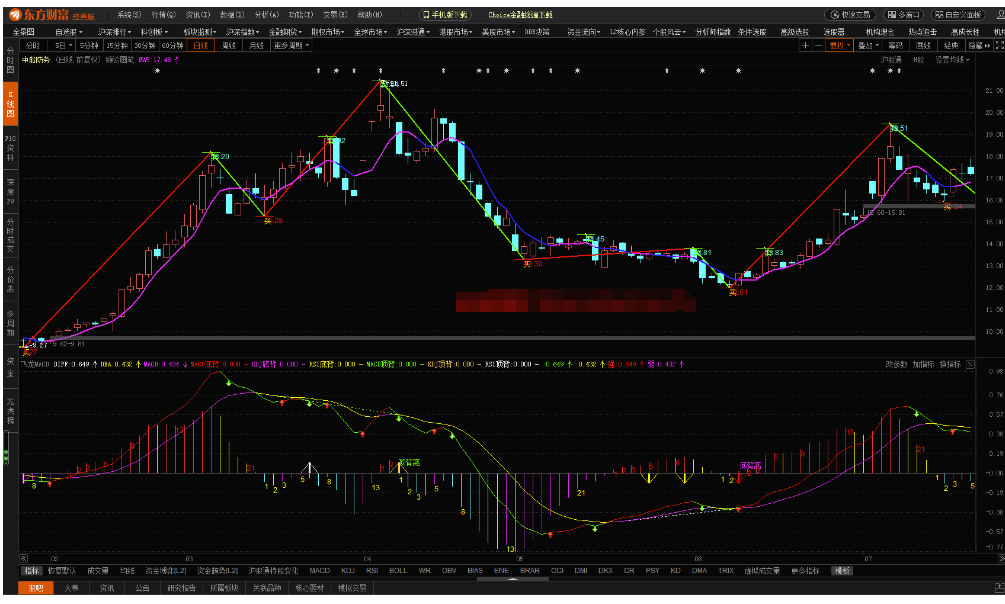Open the 分析(A) menu

coord(266,16)
